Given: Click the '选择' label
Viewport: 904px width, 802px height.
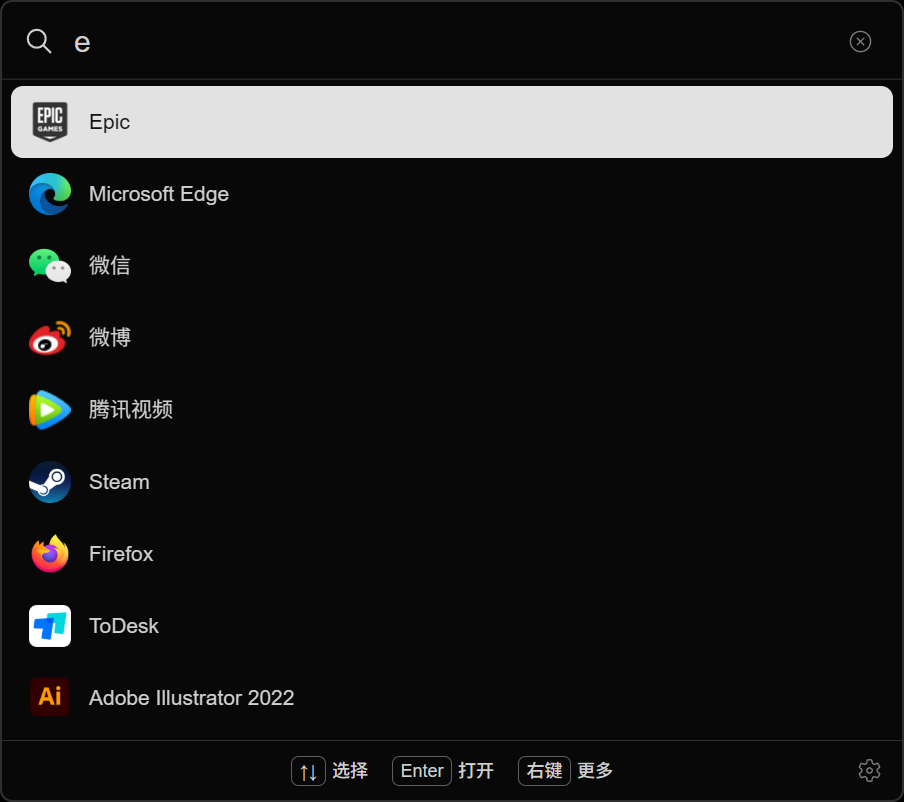Looking at the screenshot, I should coord(350,771).
